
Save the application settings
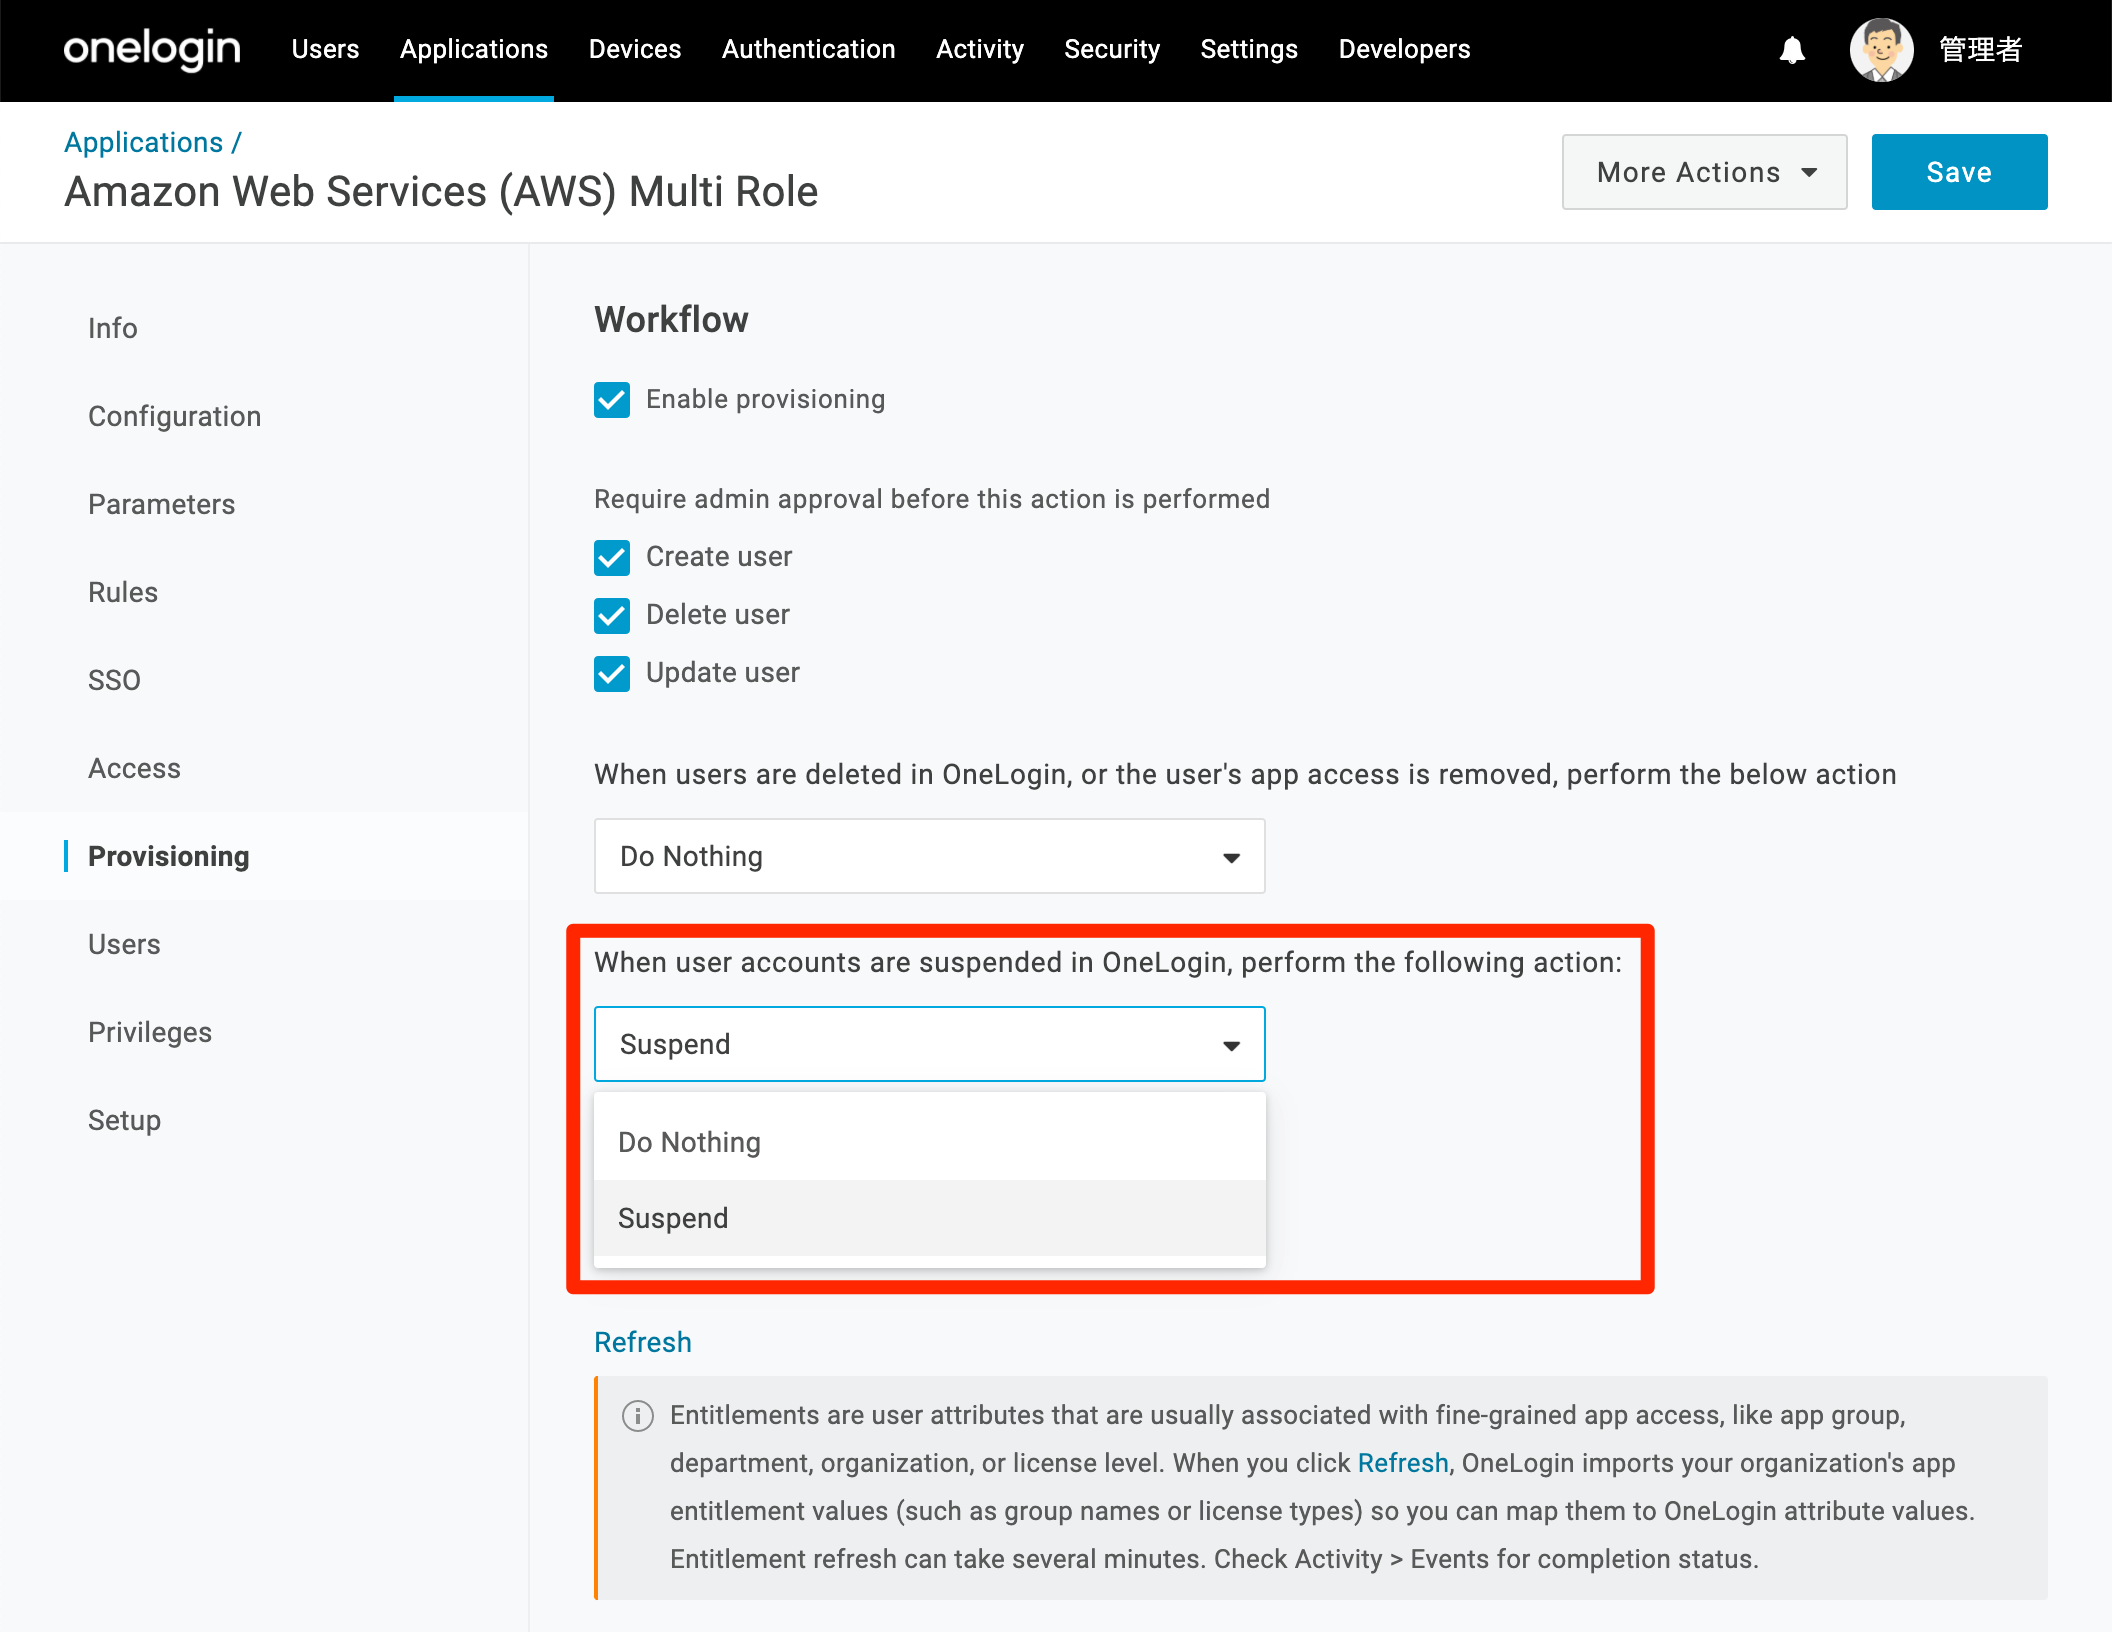(1959, 172)
